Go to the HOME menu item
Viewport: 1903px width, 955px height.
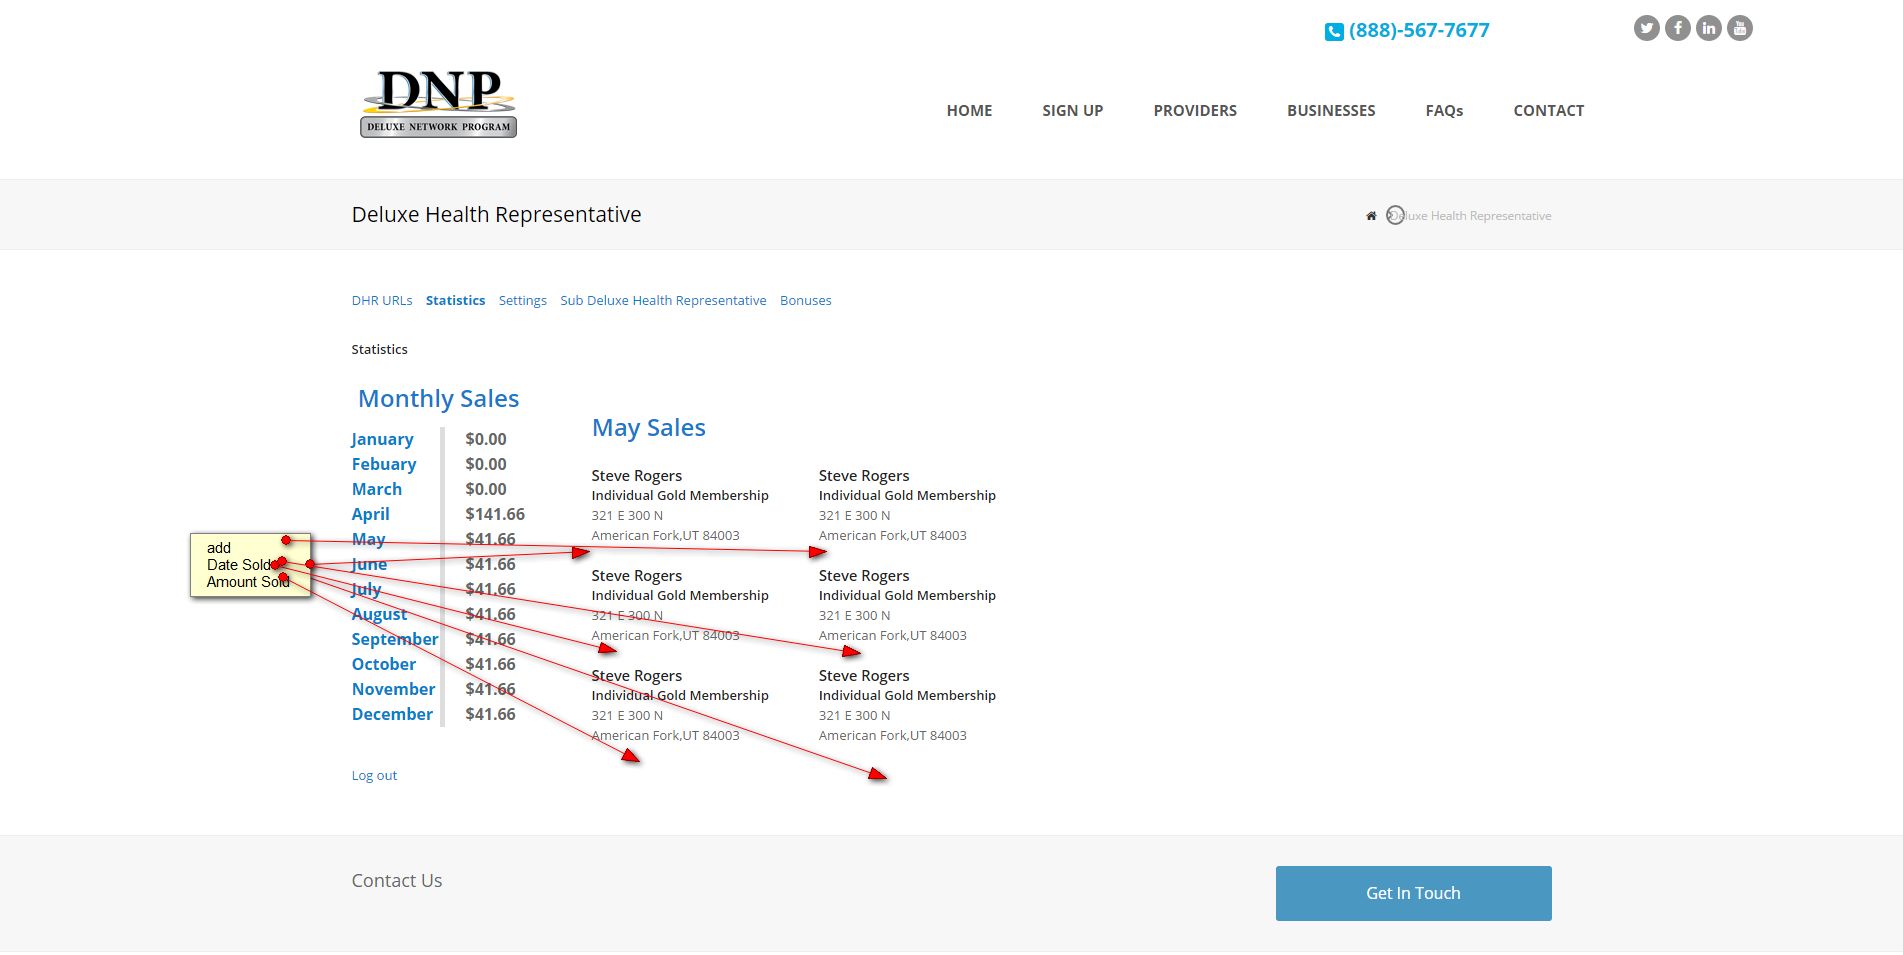969,111
